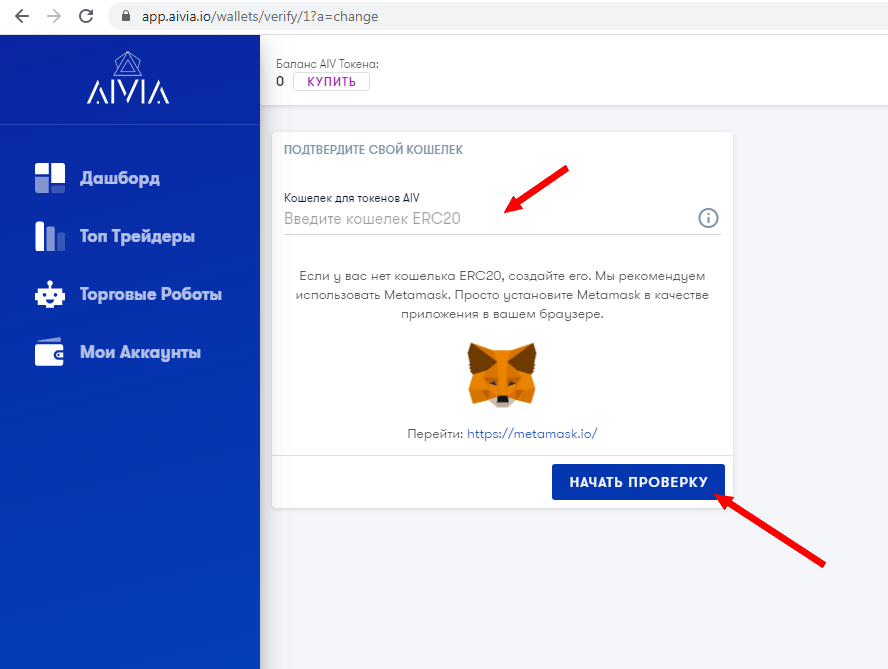Image resolution: width=888 pixels, height=669 pixels.
Task: Reload the page with refresh icon
Action: point(86,16)
